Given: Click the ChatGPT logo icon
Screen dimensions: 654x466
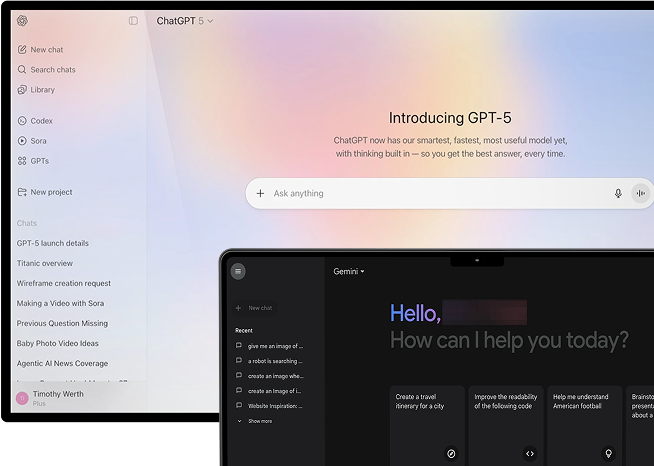Looking at the screenshot, I should [22, 21].
